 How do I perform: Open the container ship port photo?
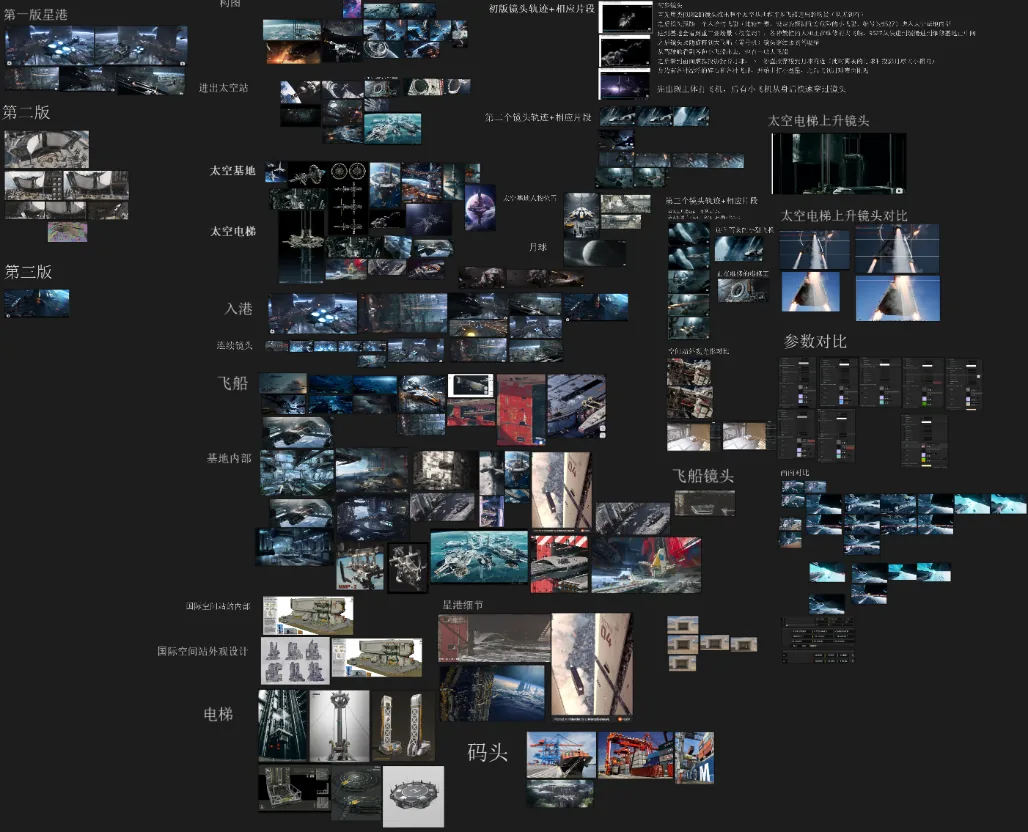562,755
